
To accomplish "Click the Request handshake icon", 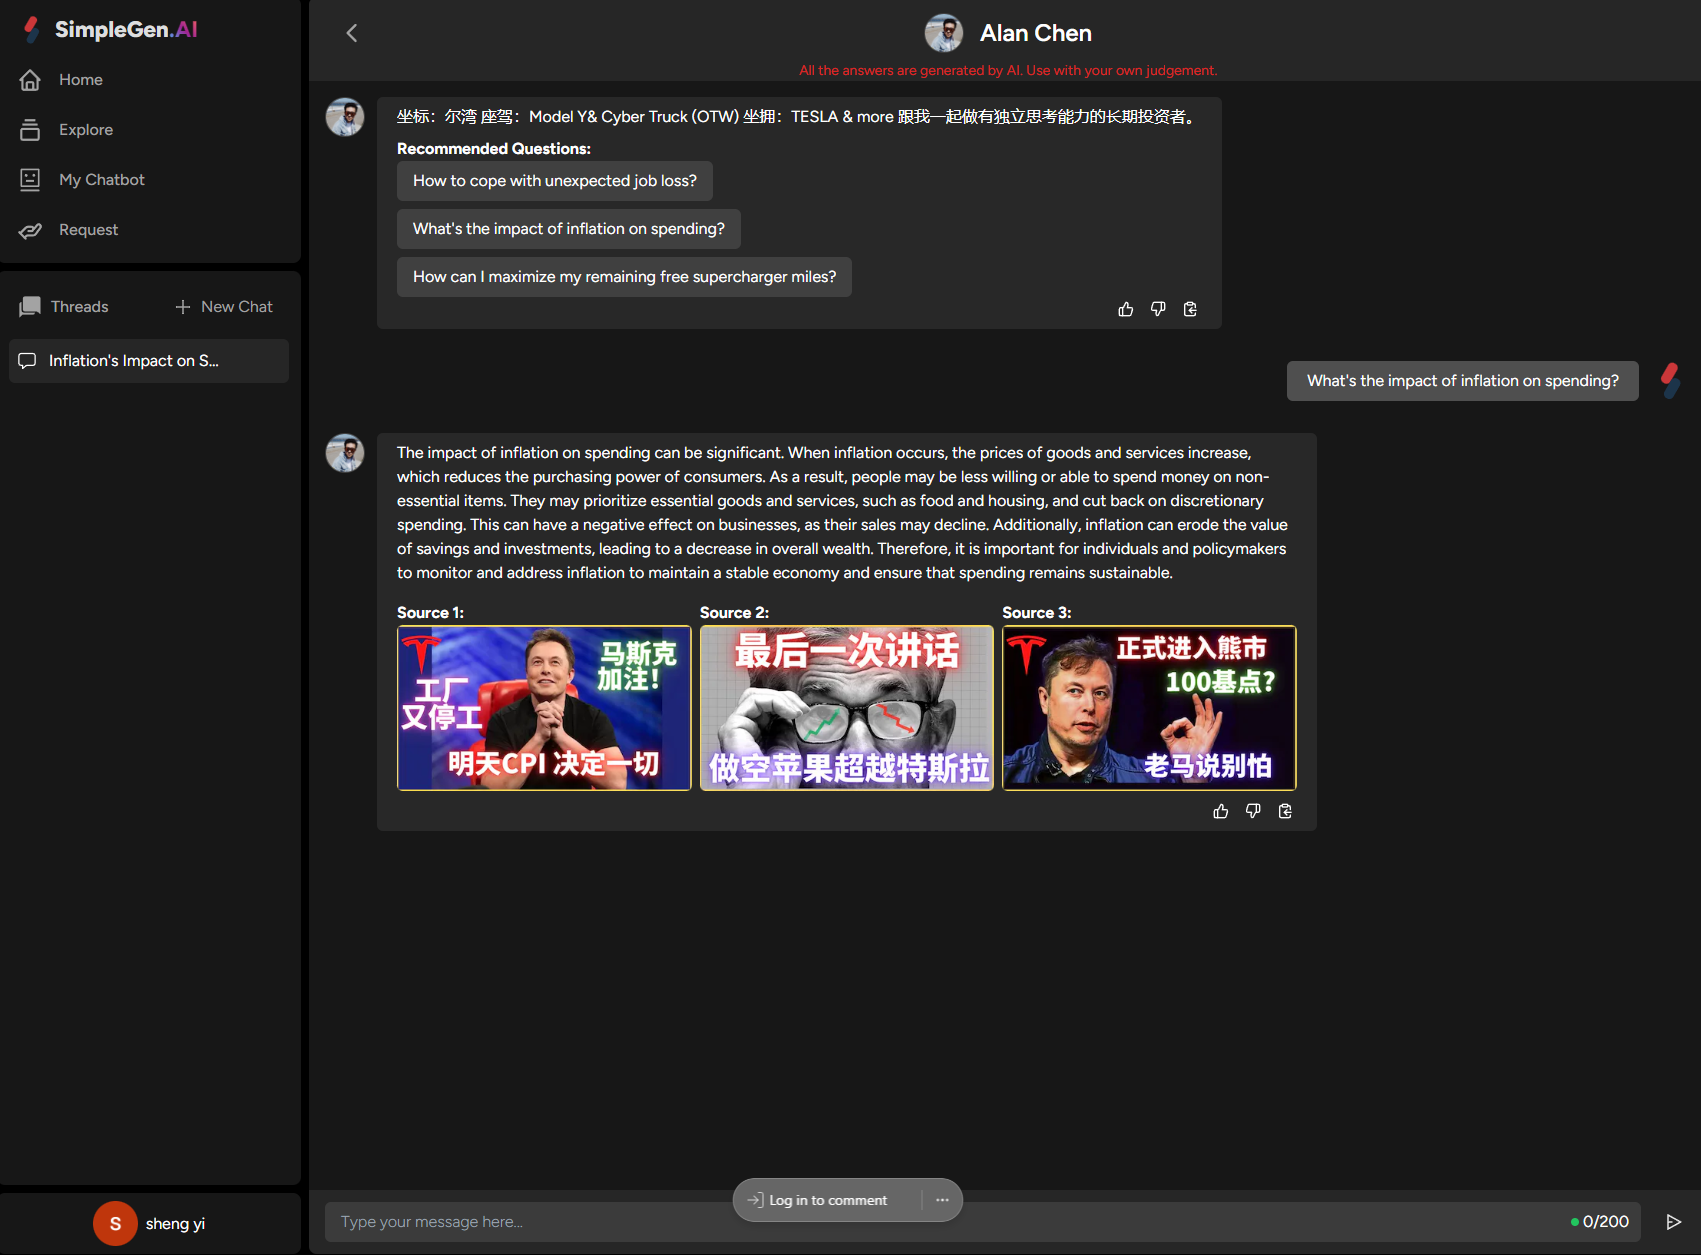I will tap(30, 230).
